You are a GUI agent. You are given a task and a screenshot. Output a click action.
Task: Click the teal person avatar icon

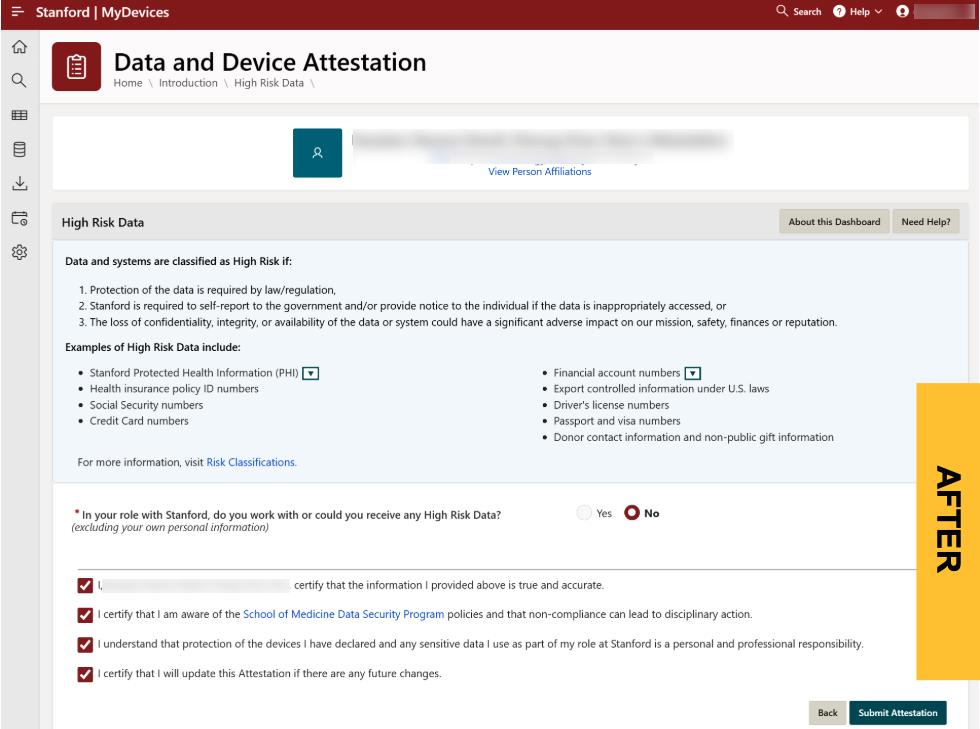(x=318, y=153)
